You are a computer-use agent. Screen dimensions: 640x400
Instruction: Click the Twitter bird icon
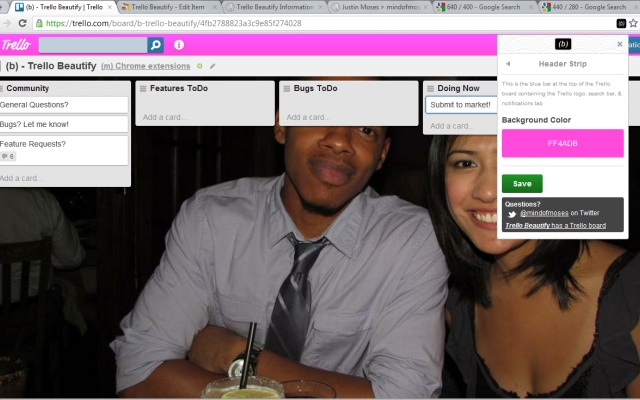tap(512, 214)
